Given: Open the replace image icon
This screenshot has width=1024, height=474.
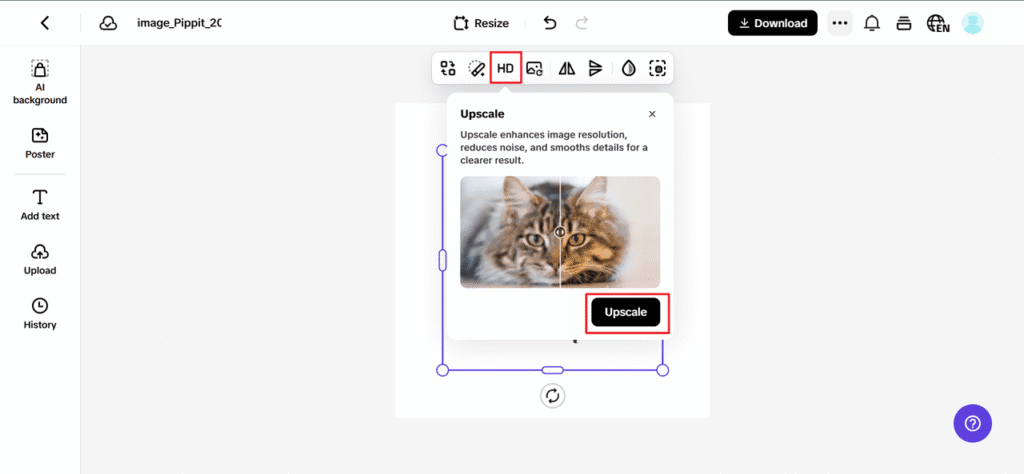Looking at the screenshot, I should coord(535,68).
